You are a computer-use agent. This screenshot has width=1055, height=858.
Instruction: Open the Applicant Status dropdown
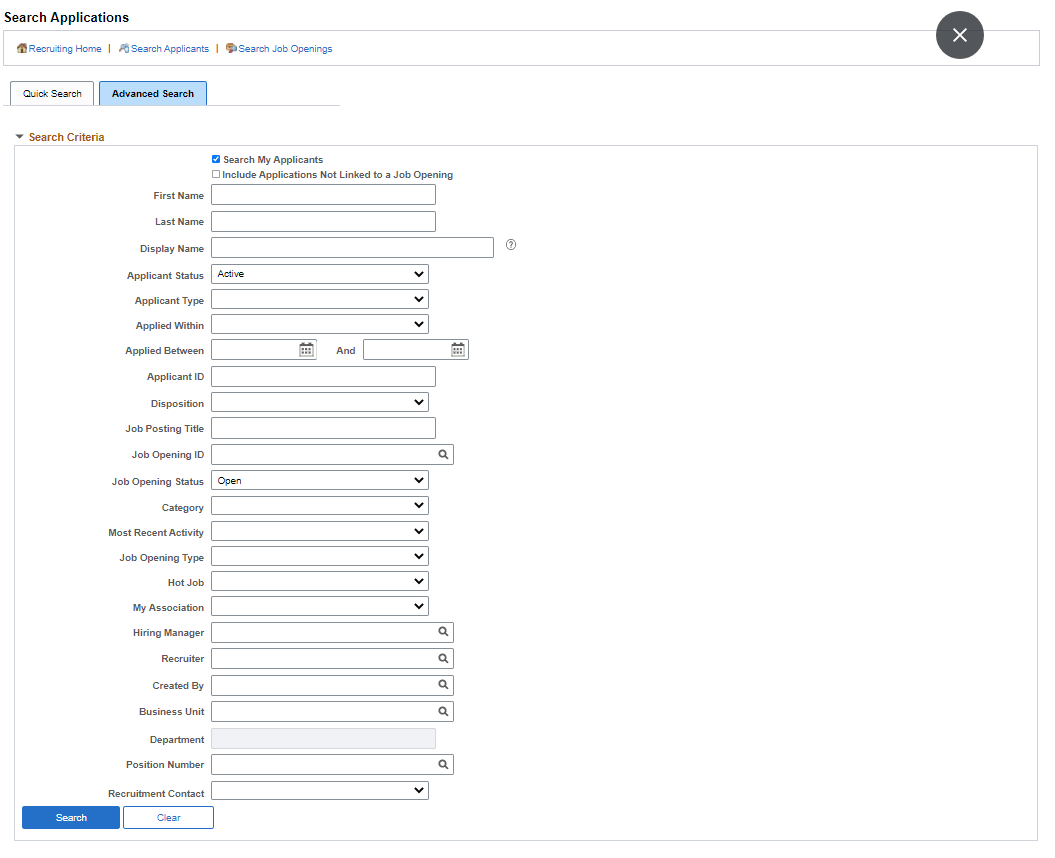click(419, 273)
